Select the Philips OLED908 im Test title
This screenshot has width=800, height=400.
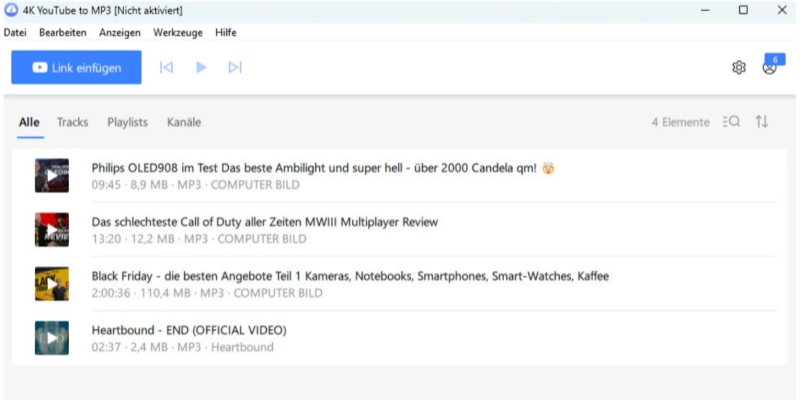tap(323, 168)
